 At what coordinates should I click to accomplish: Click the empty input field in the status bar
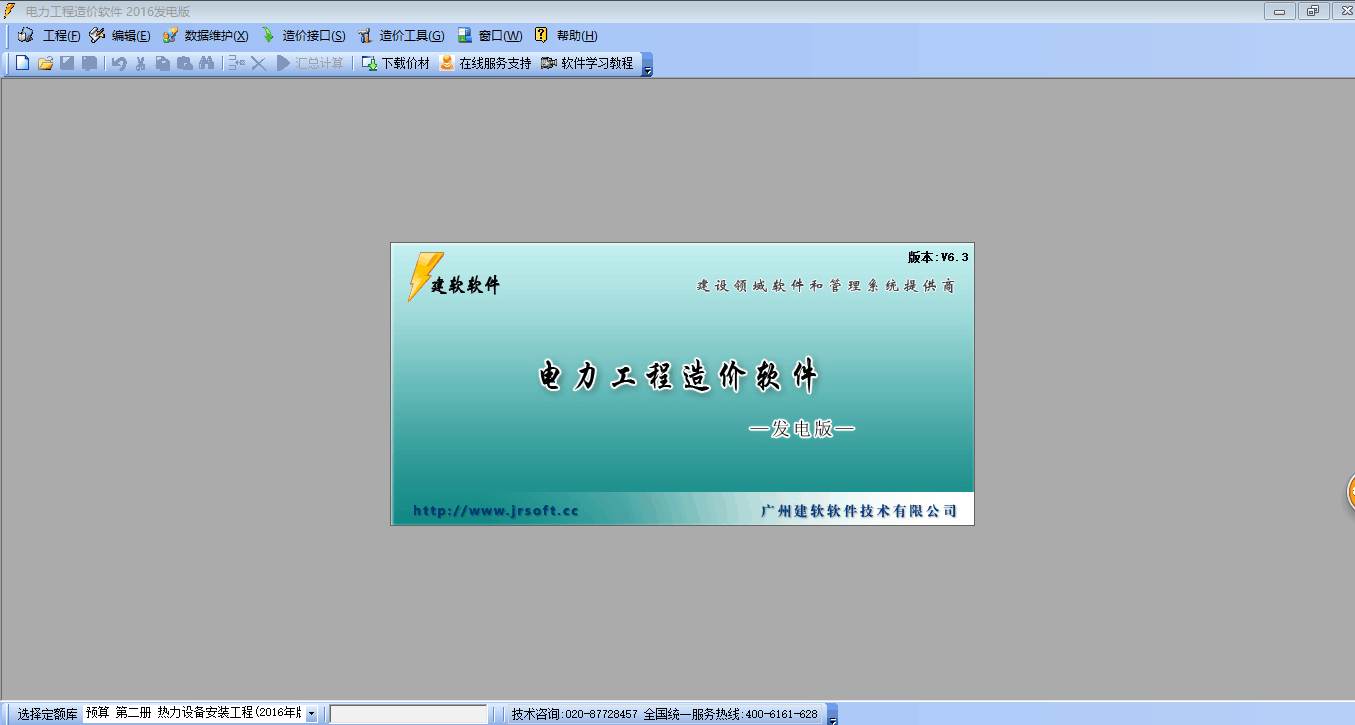click(x=409, y=714)
